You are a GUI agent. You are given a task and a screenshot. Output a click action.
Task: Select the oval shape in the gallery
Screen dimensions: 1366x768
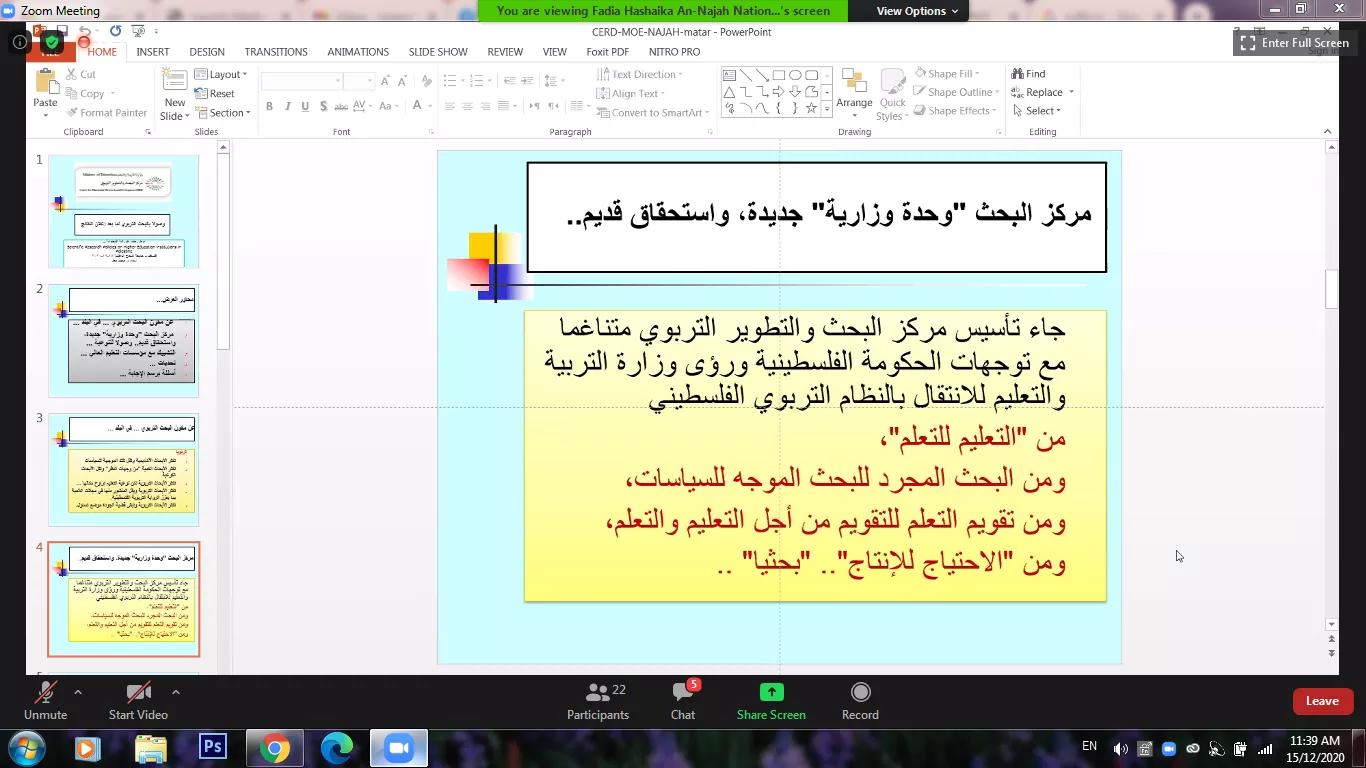coord(795,75)
